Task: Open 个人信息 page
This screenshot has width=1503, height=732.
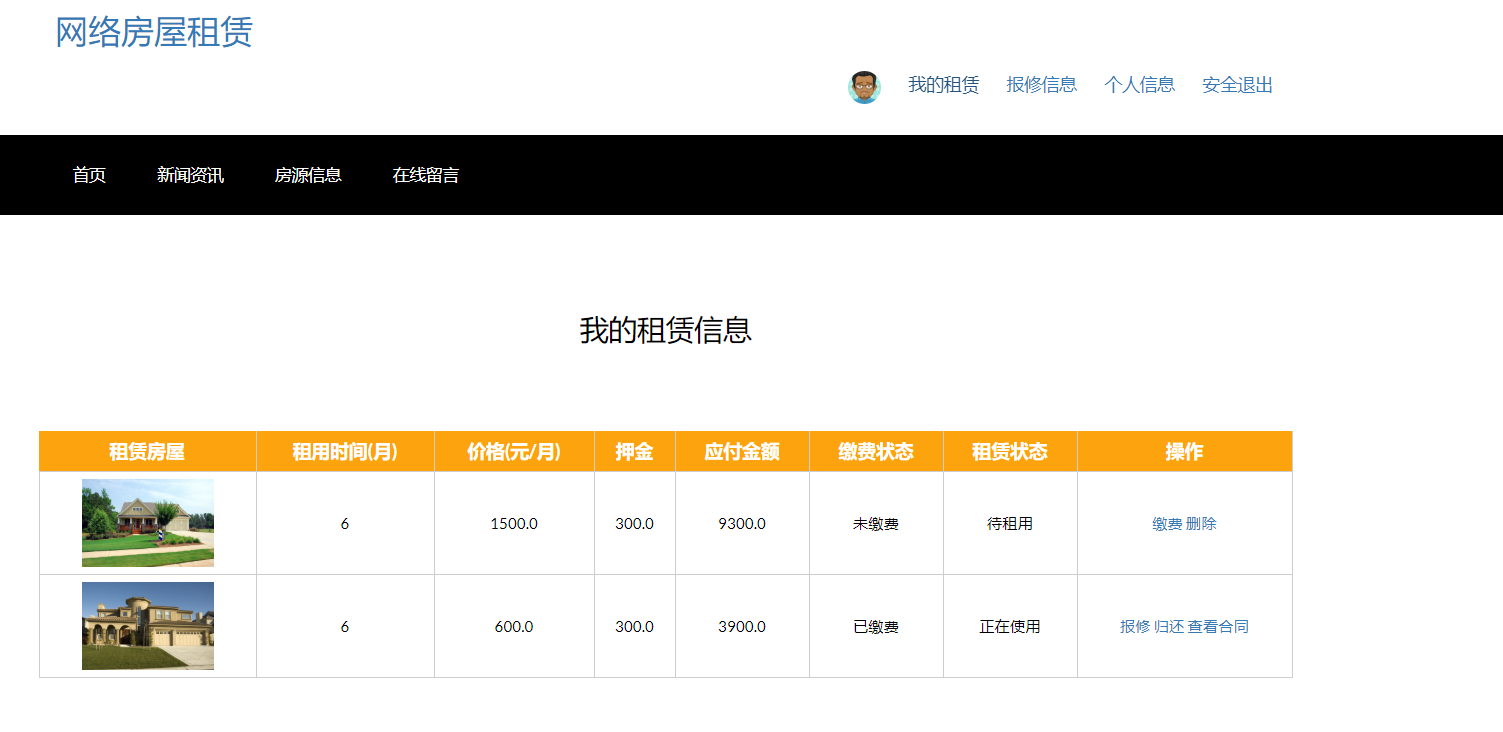Action: [1139, 85]
